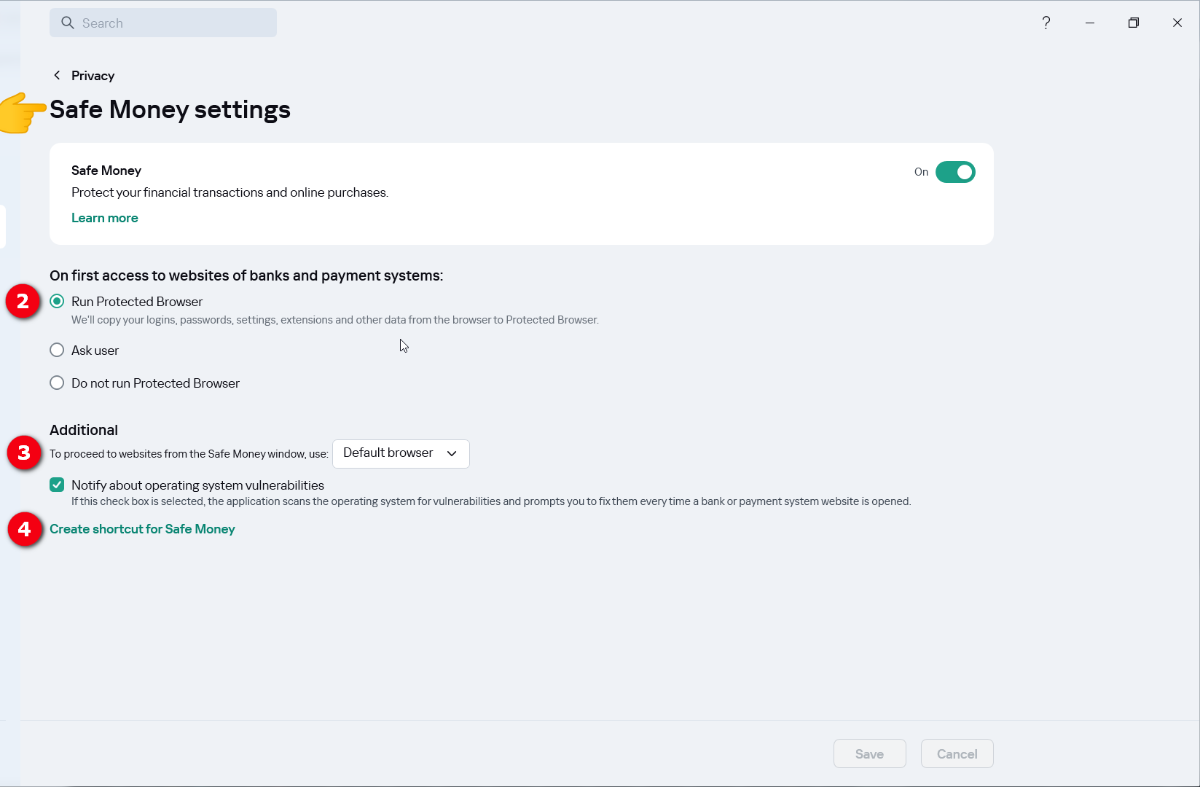Click red numbered marker 2
The image size is (1200, 787).
[23, 302]
